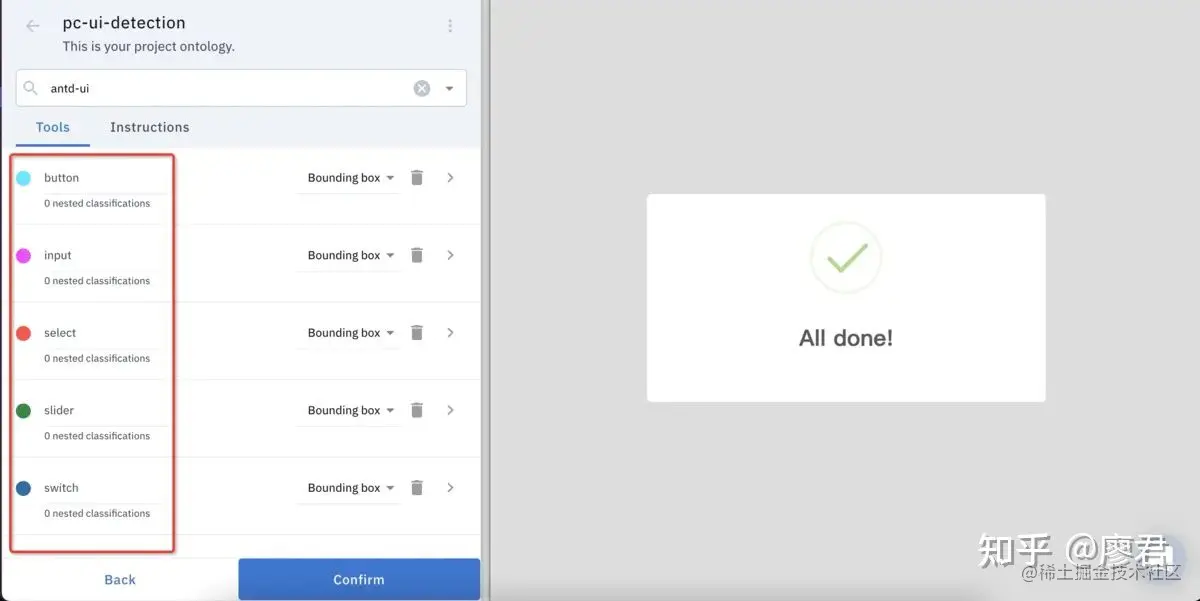Click the back arrow beside pc-ui-detection
1200x601 pixels.
click(32, 26)
